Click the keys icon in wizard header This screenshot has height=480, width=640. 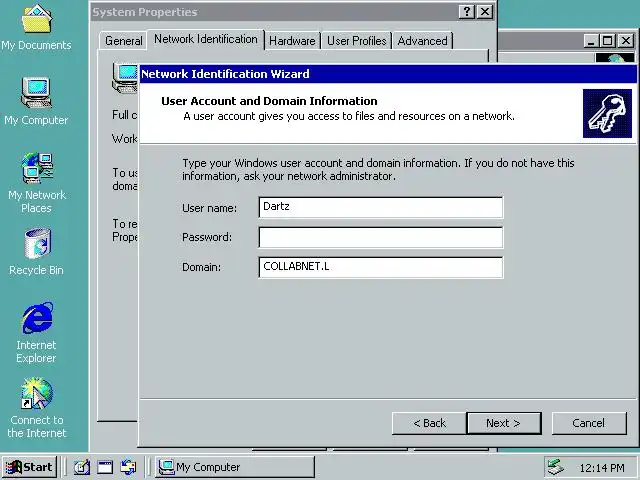pos(607,113)
